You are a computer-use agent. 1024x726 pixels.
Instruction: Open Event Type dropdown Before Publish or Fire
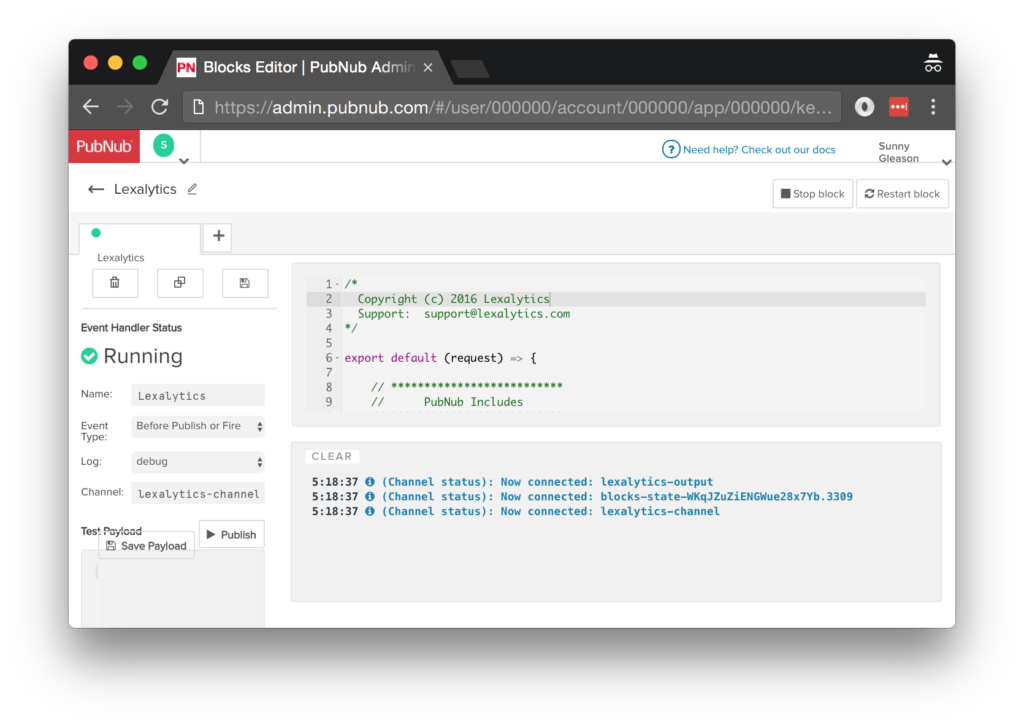point(198,426)
